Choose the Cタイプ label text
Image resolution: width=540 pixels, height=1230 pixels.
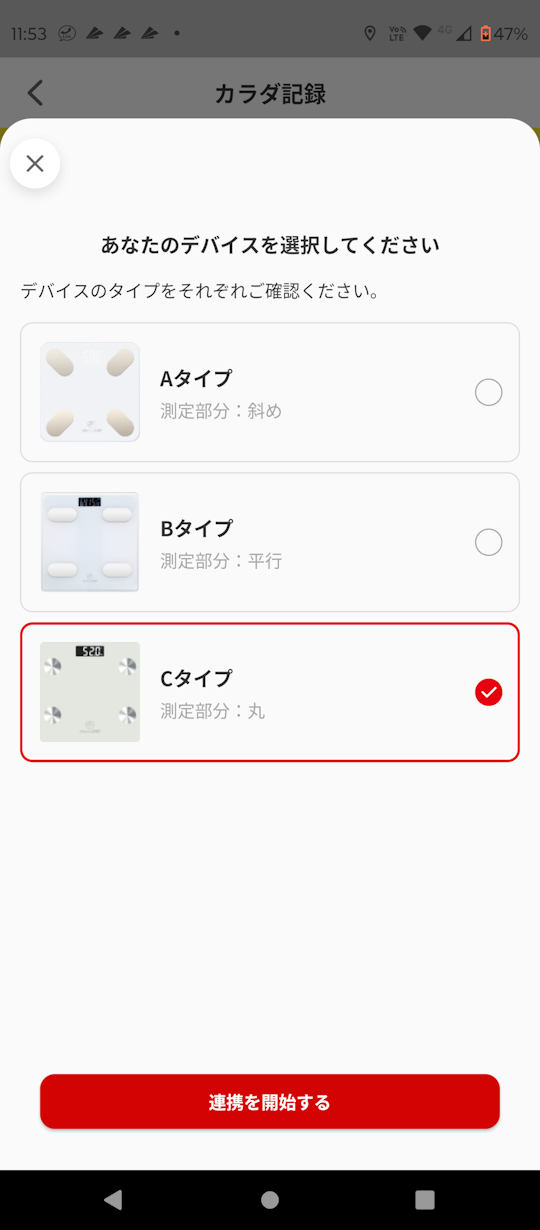196,678
